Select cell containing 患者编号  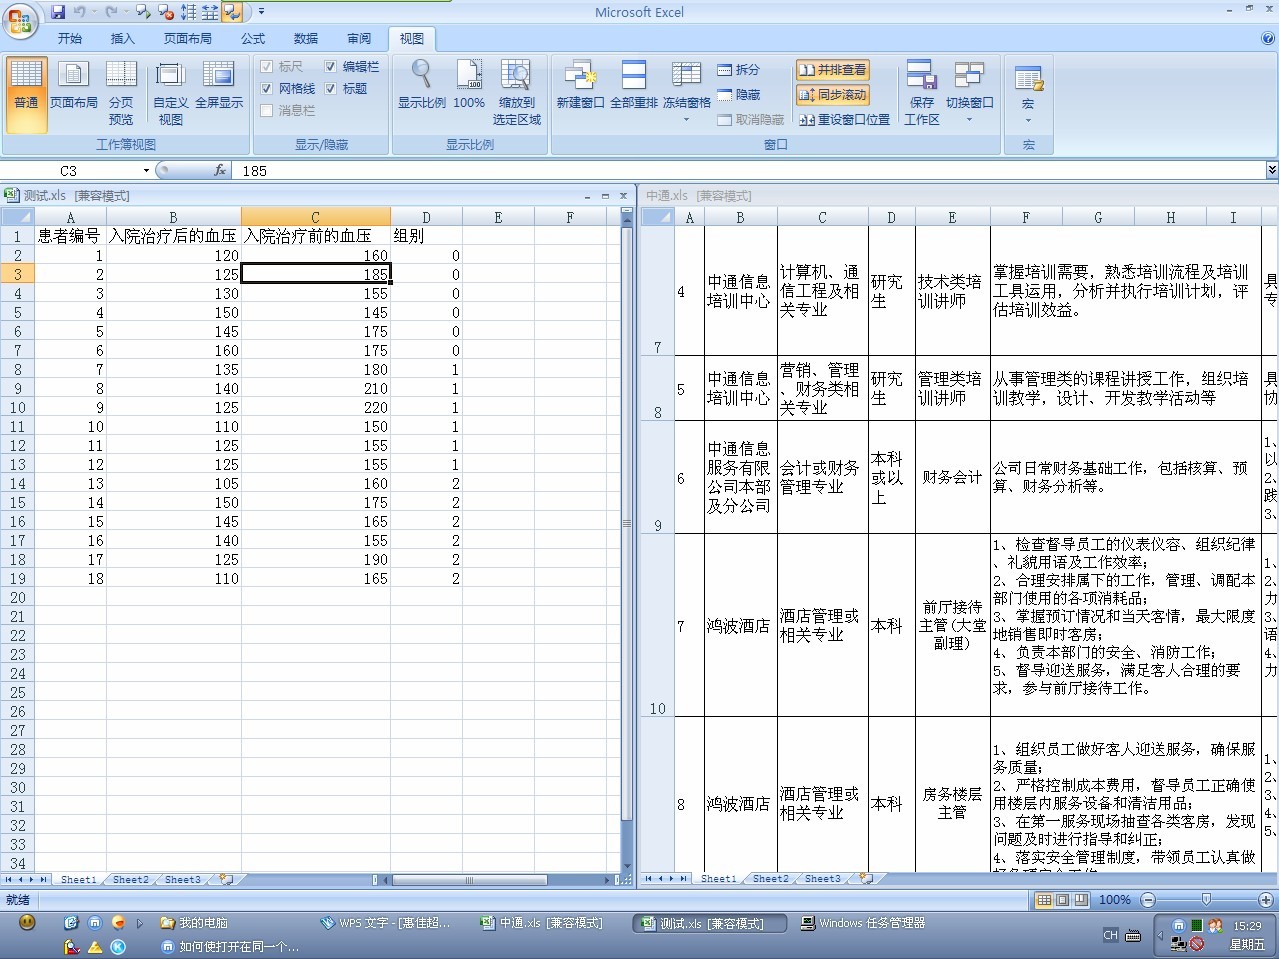(x=70, y=236)
